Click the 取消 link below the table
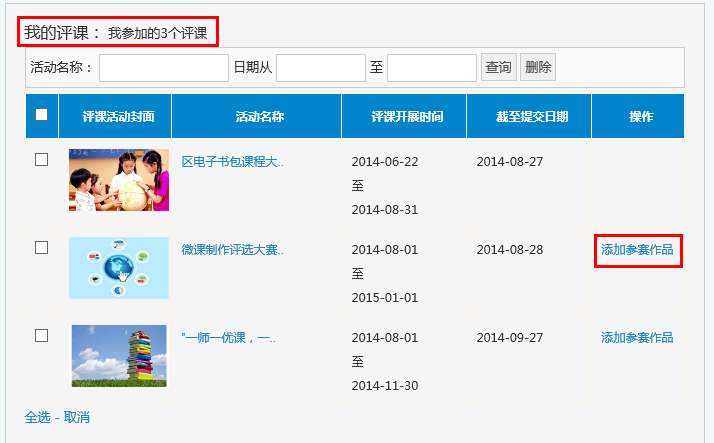Image resolution: width=714 pixels, height=443 pixels. pos(76,417)
